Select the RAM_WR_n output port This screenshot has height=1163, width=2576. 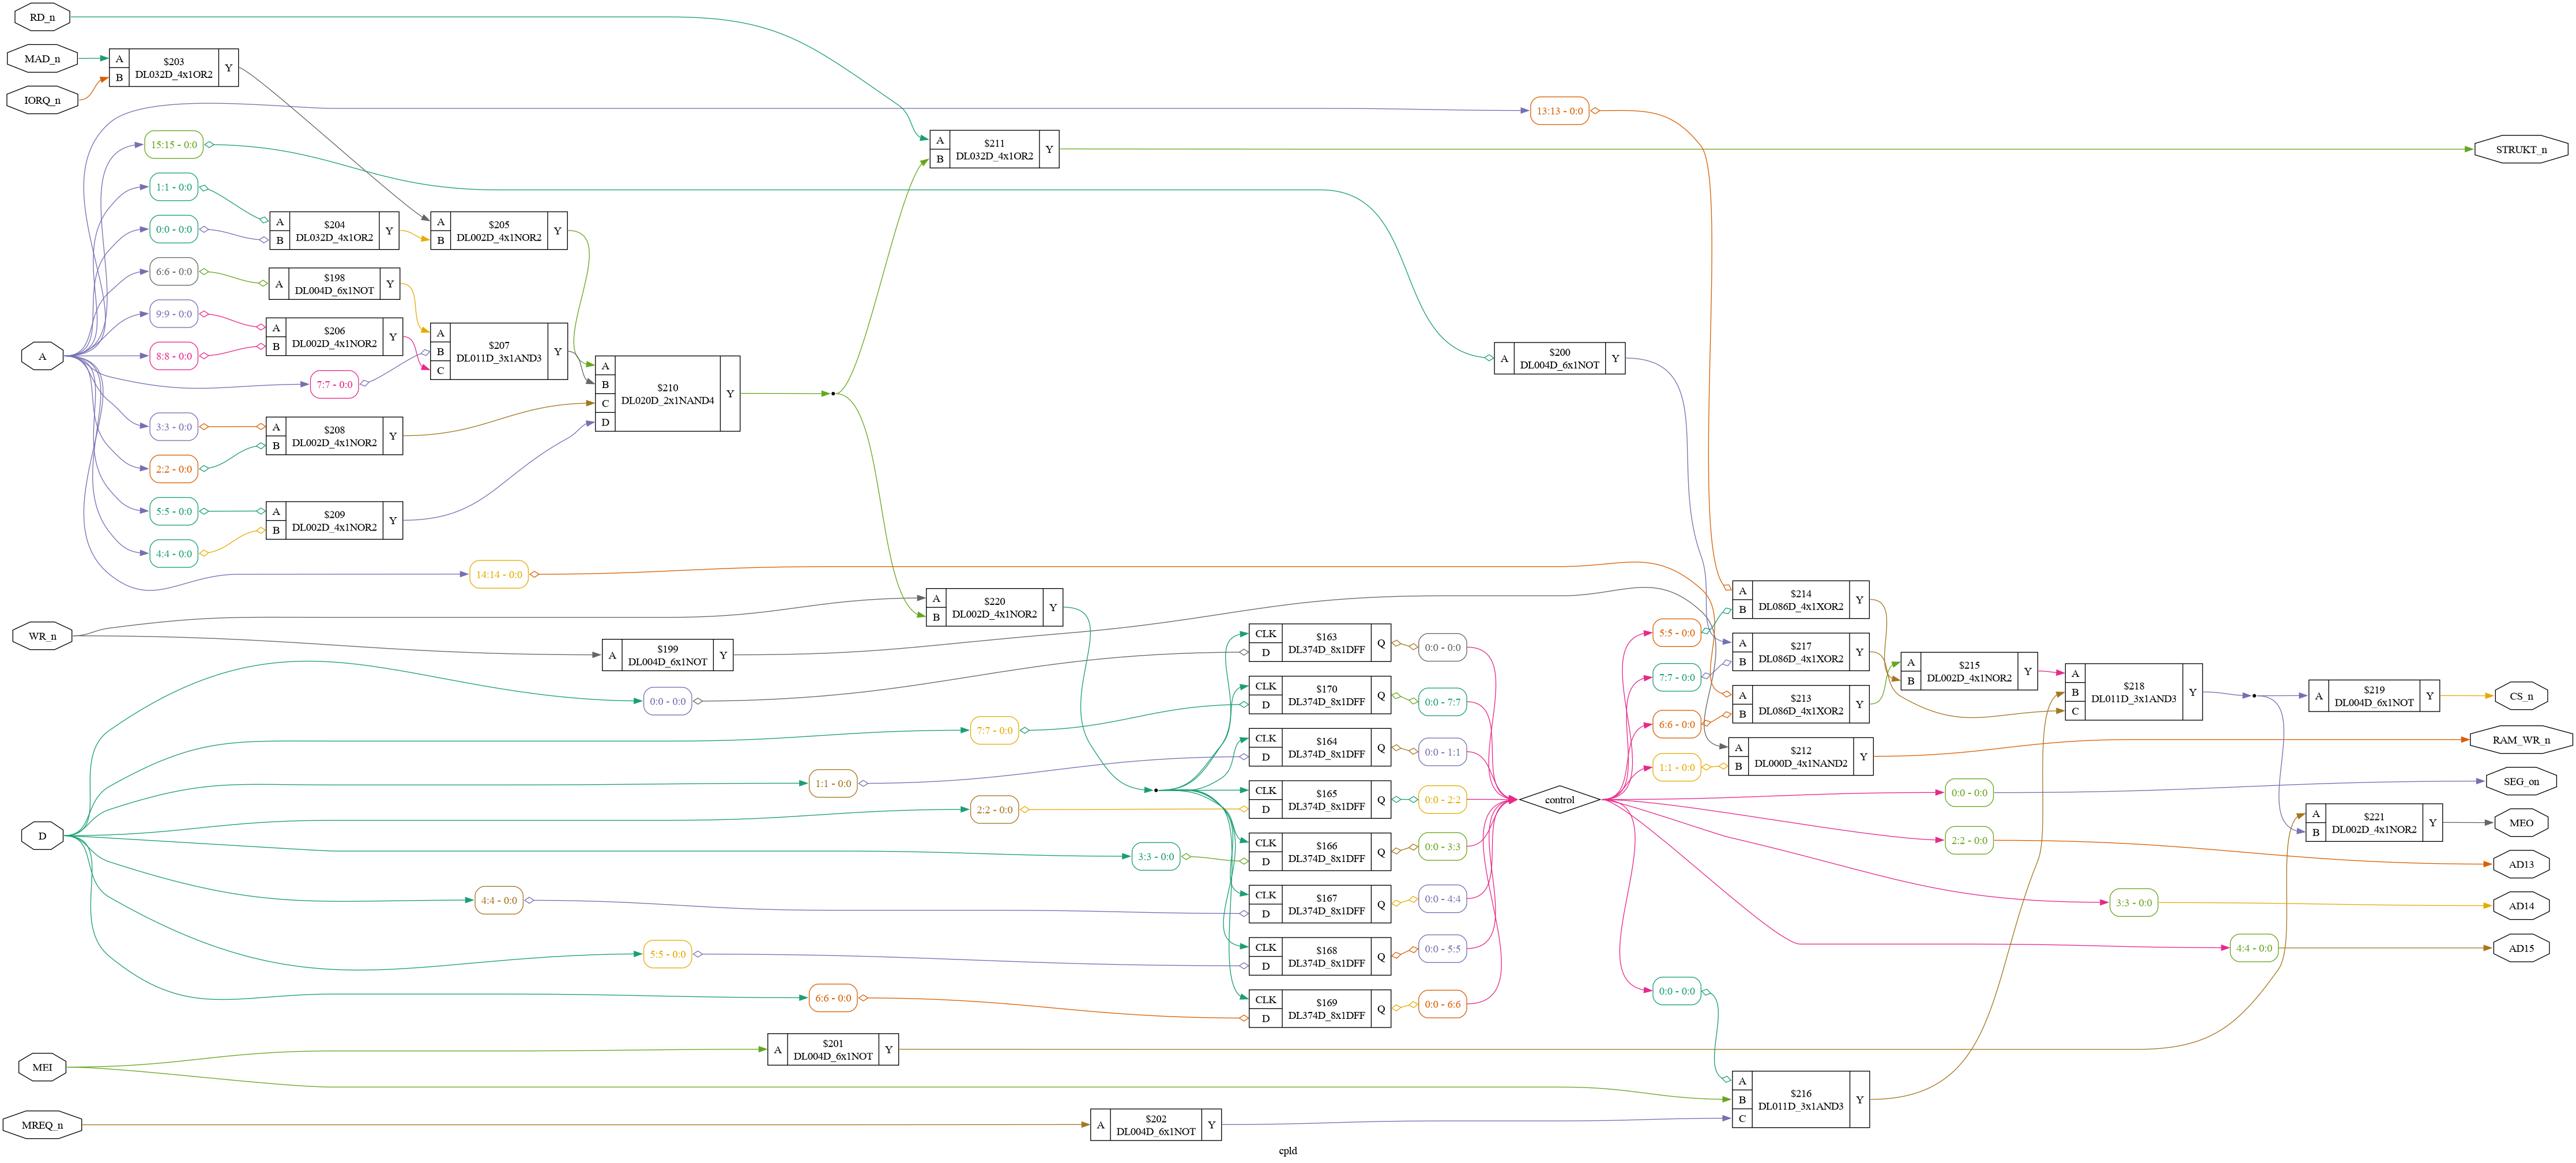[x=2520, y=740]
